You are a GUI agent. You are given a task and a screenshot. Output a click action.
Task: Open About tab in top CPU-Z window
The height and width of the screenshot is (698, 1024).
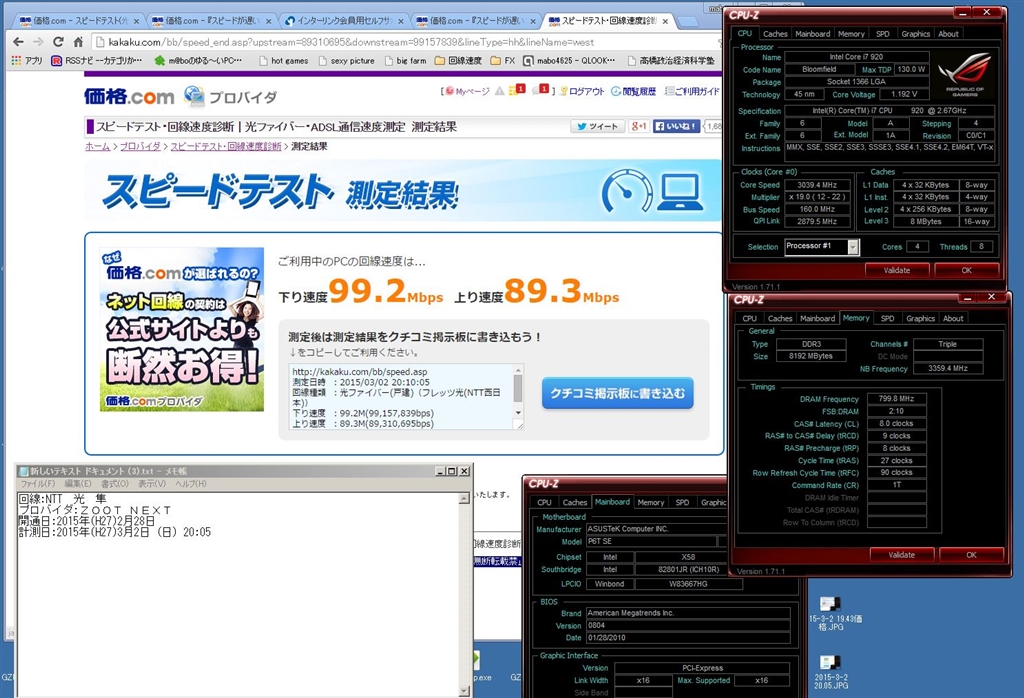click(x=948, y=34)
